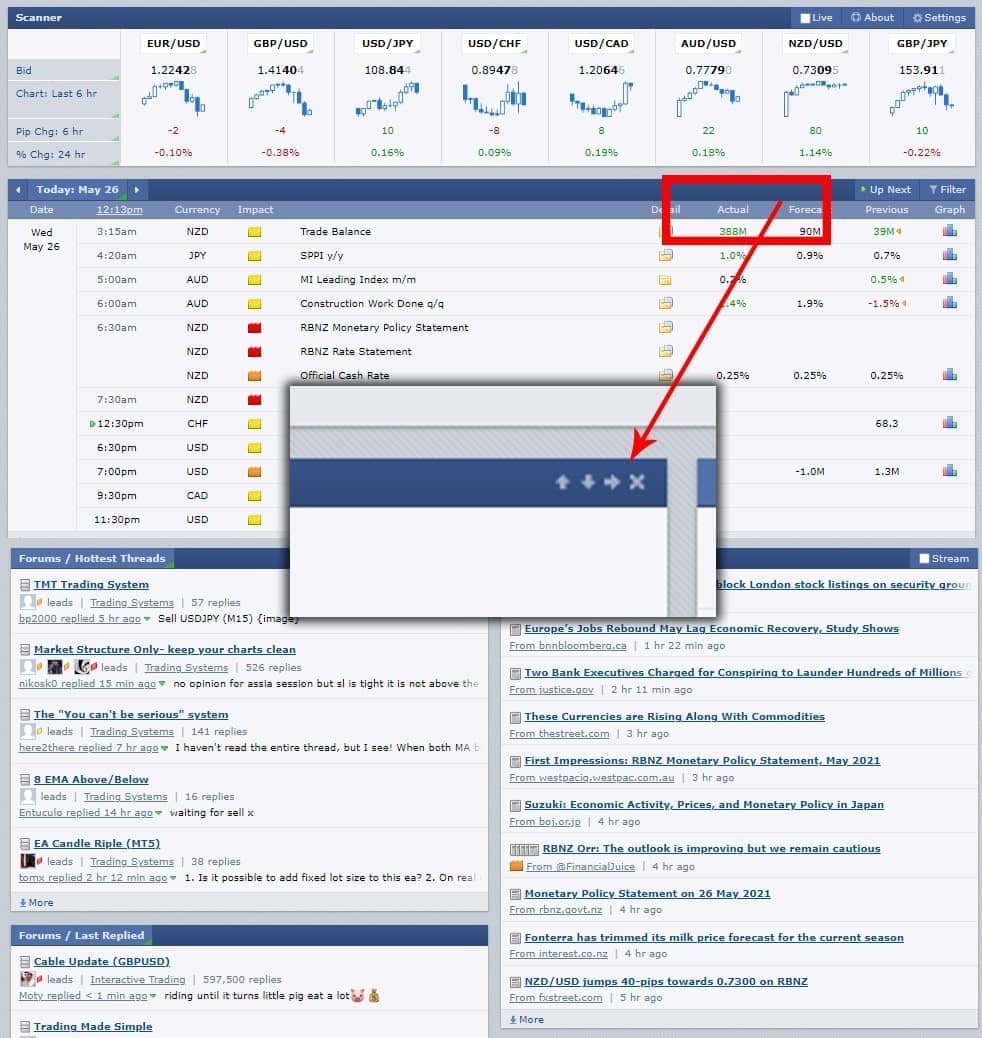The height and width of the screenshot is (1038, 982).
Task: Select the Forums / Hottest Threads header tab
Action: 92,559
